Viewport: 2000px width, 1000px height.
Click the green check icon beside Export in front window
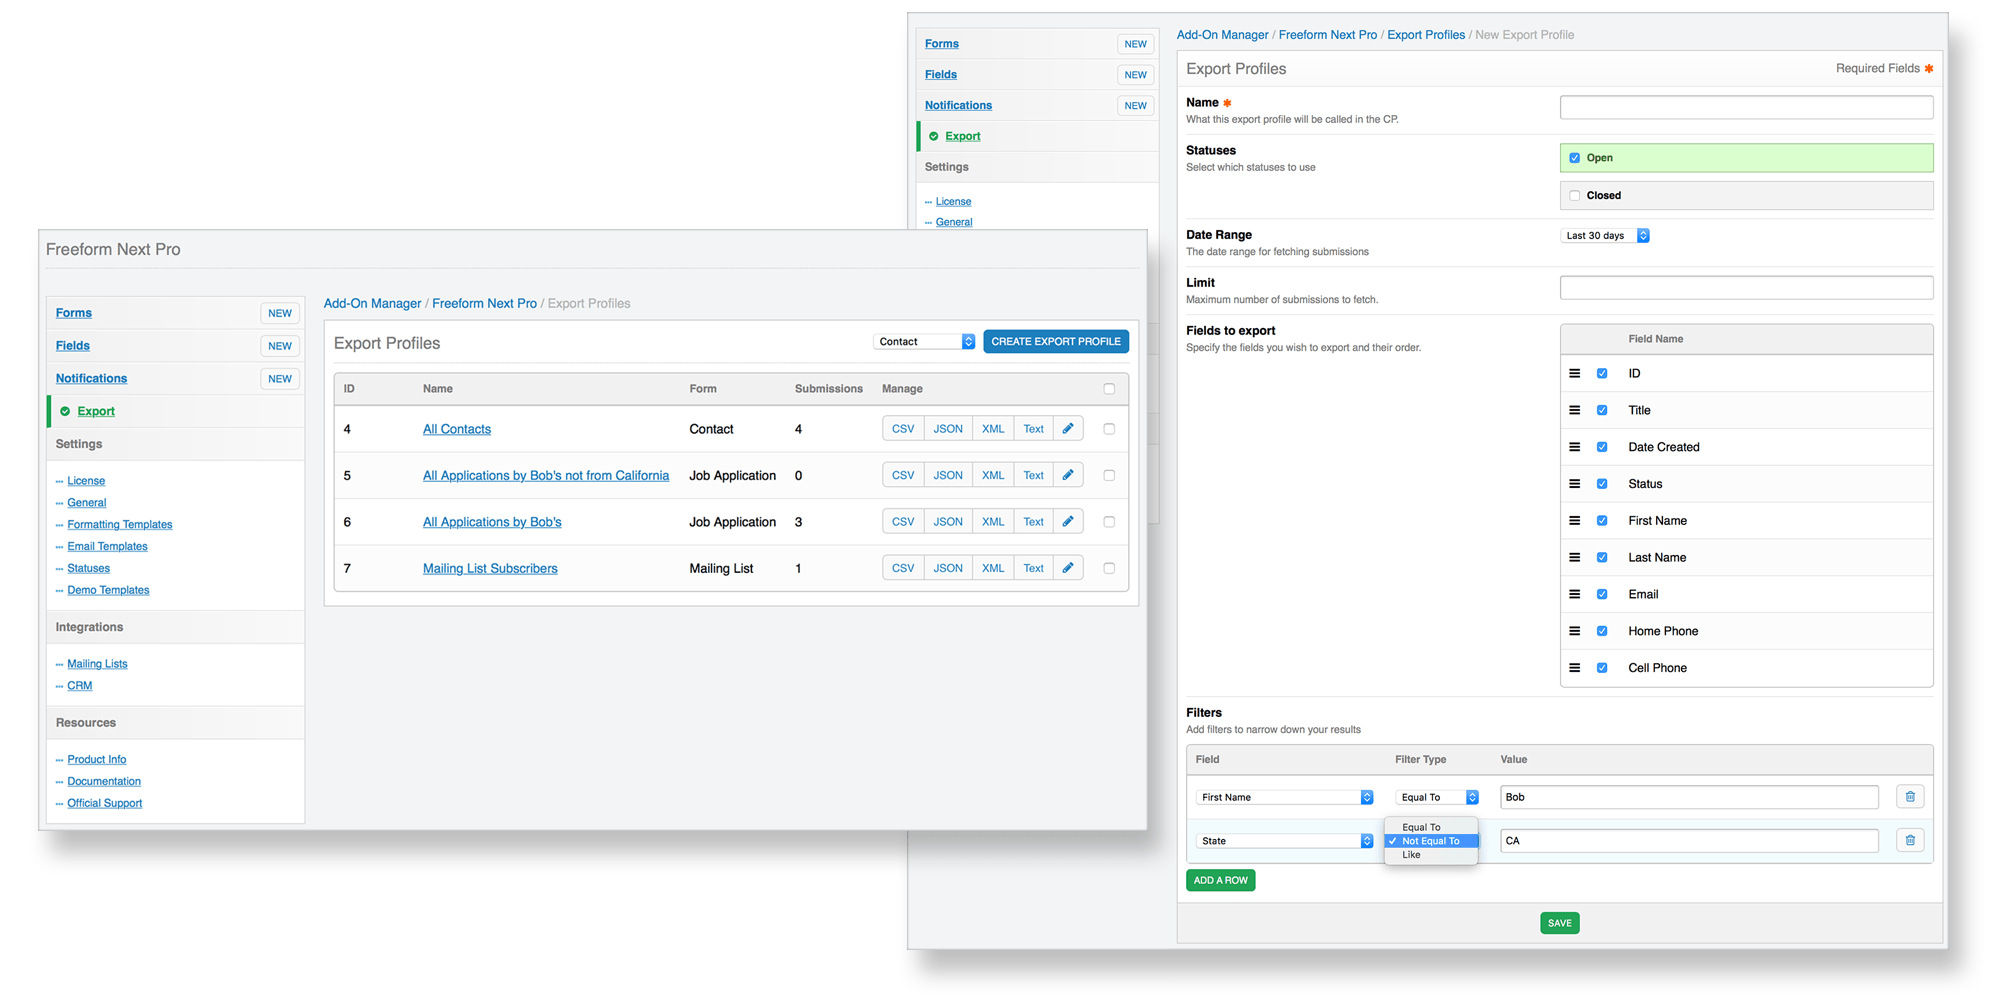coord(65,411)
